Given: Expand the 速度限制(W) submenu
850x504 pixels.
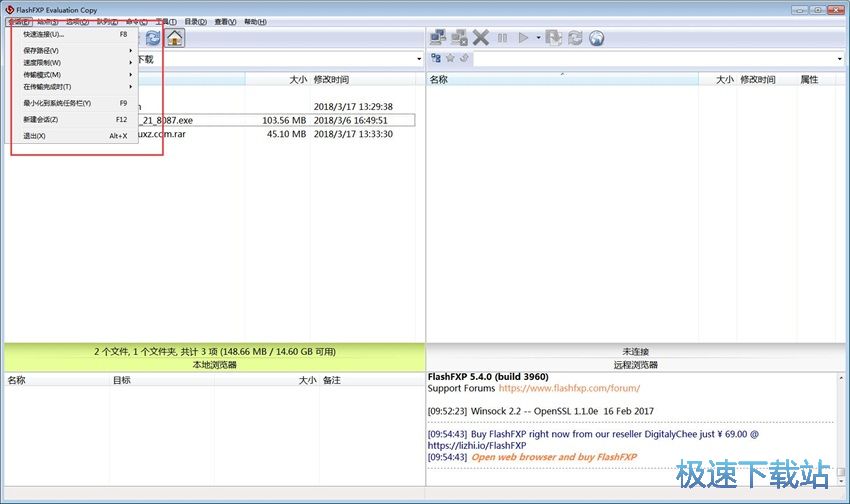Looking at the screenshot, I should [x=72, y=62].
